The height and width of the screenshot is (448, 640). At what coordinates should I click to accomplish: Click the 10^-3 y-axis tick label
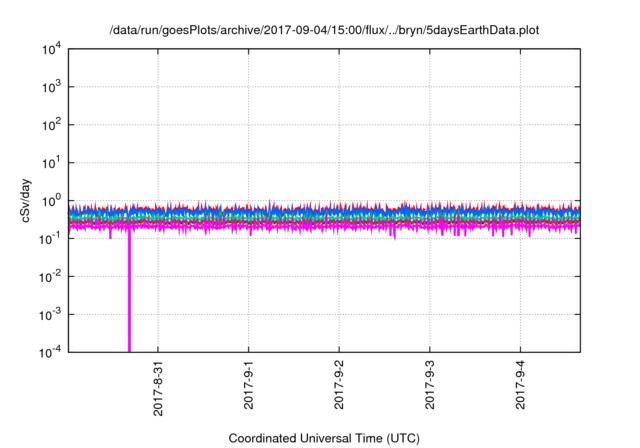(x=51, y=315)
